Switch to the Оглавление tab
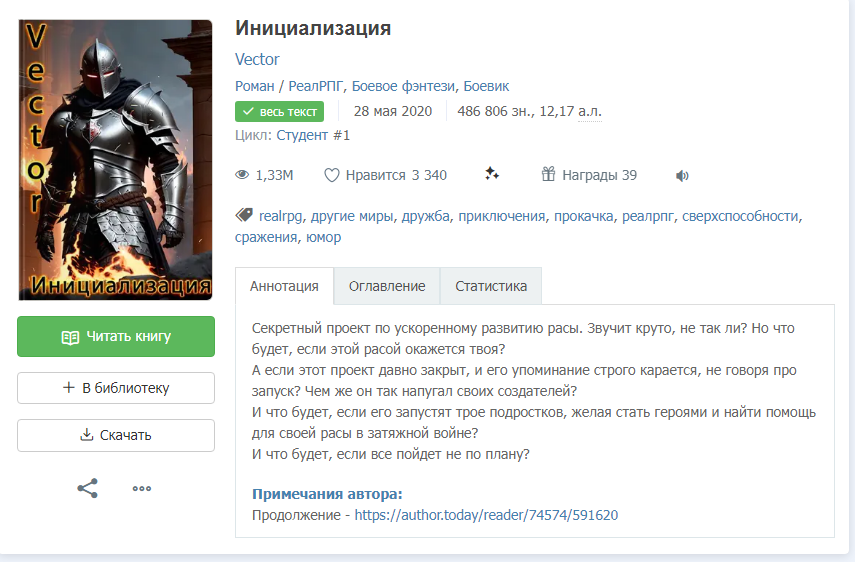Viewport: 855px width, 562px height. (387, 286)
